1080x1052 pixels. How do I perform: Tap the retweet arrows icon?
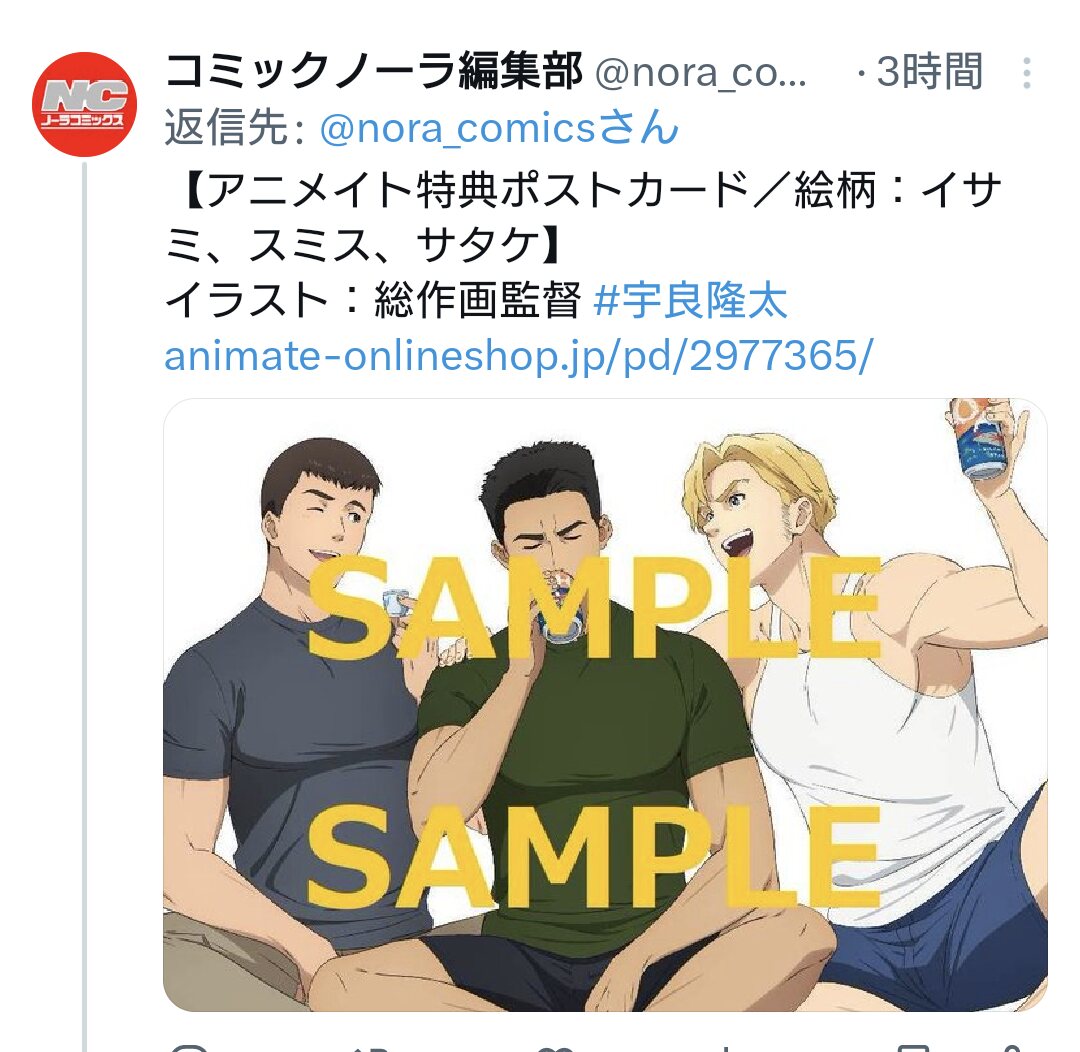click(371, 1048)
